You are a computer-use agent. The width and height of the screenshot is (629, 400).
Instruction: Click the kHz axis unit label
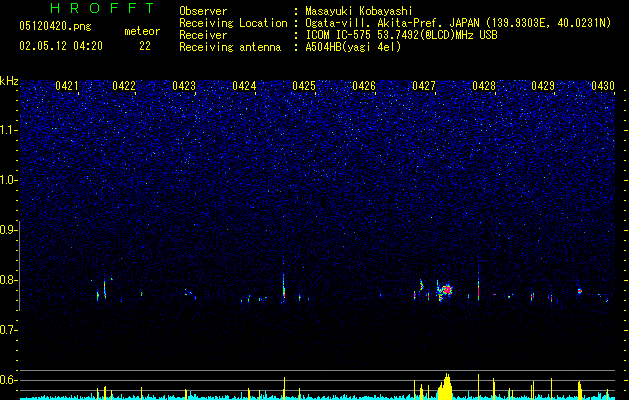pos(9,81)
